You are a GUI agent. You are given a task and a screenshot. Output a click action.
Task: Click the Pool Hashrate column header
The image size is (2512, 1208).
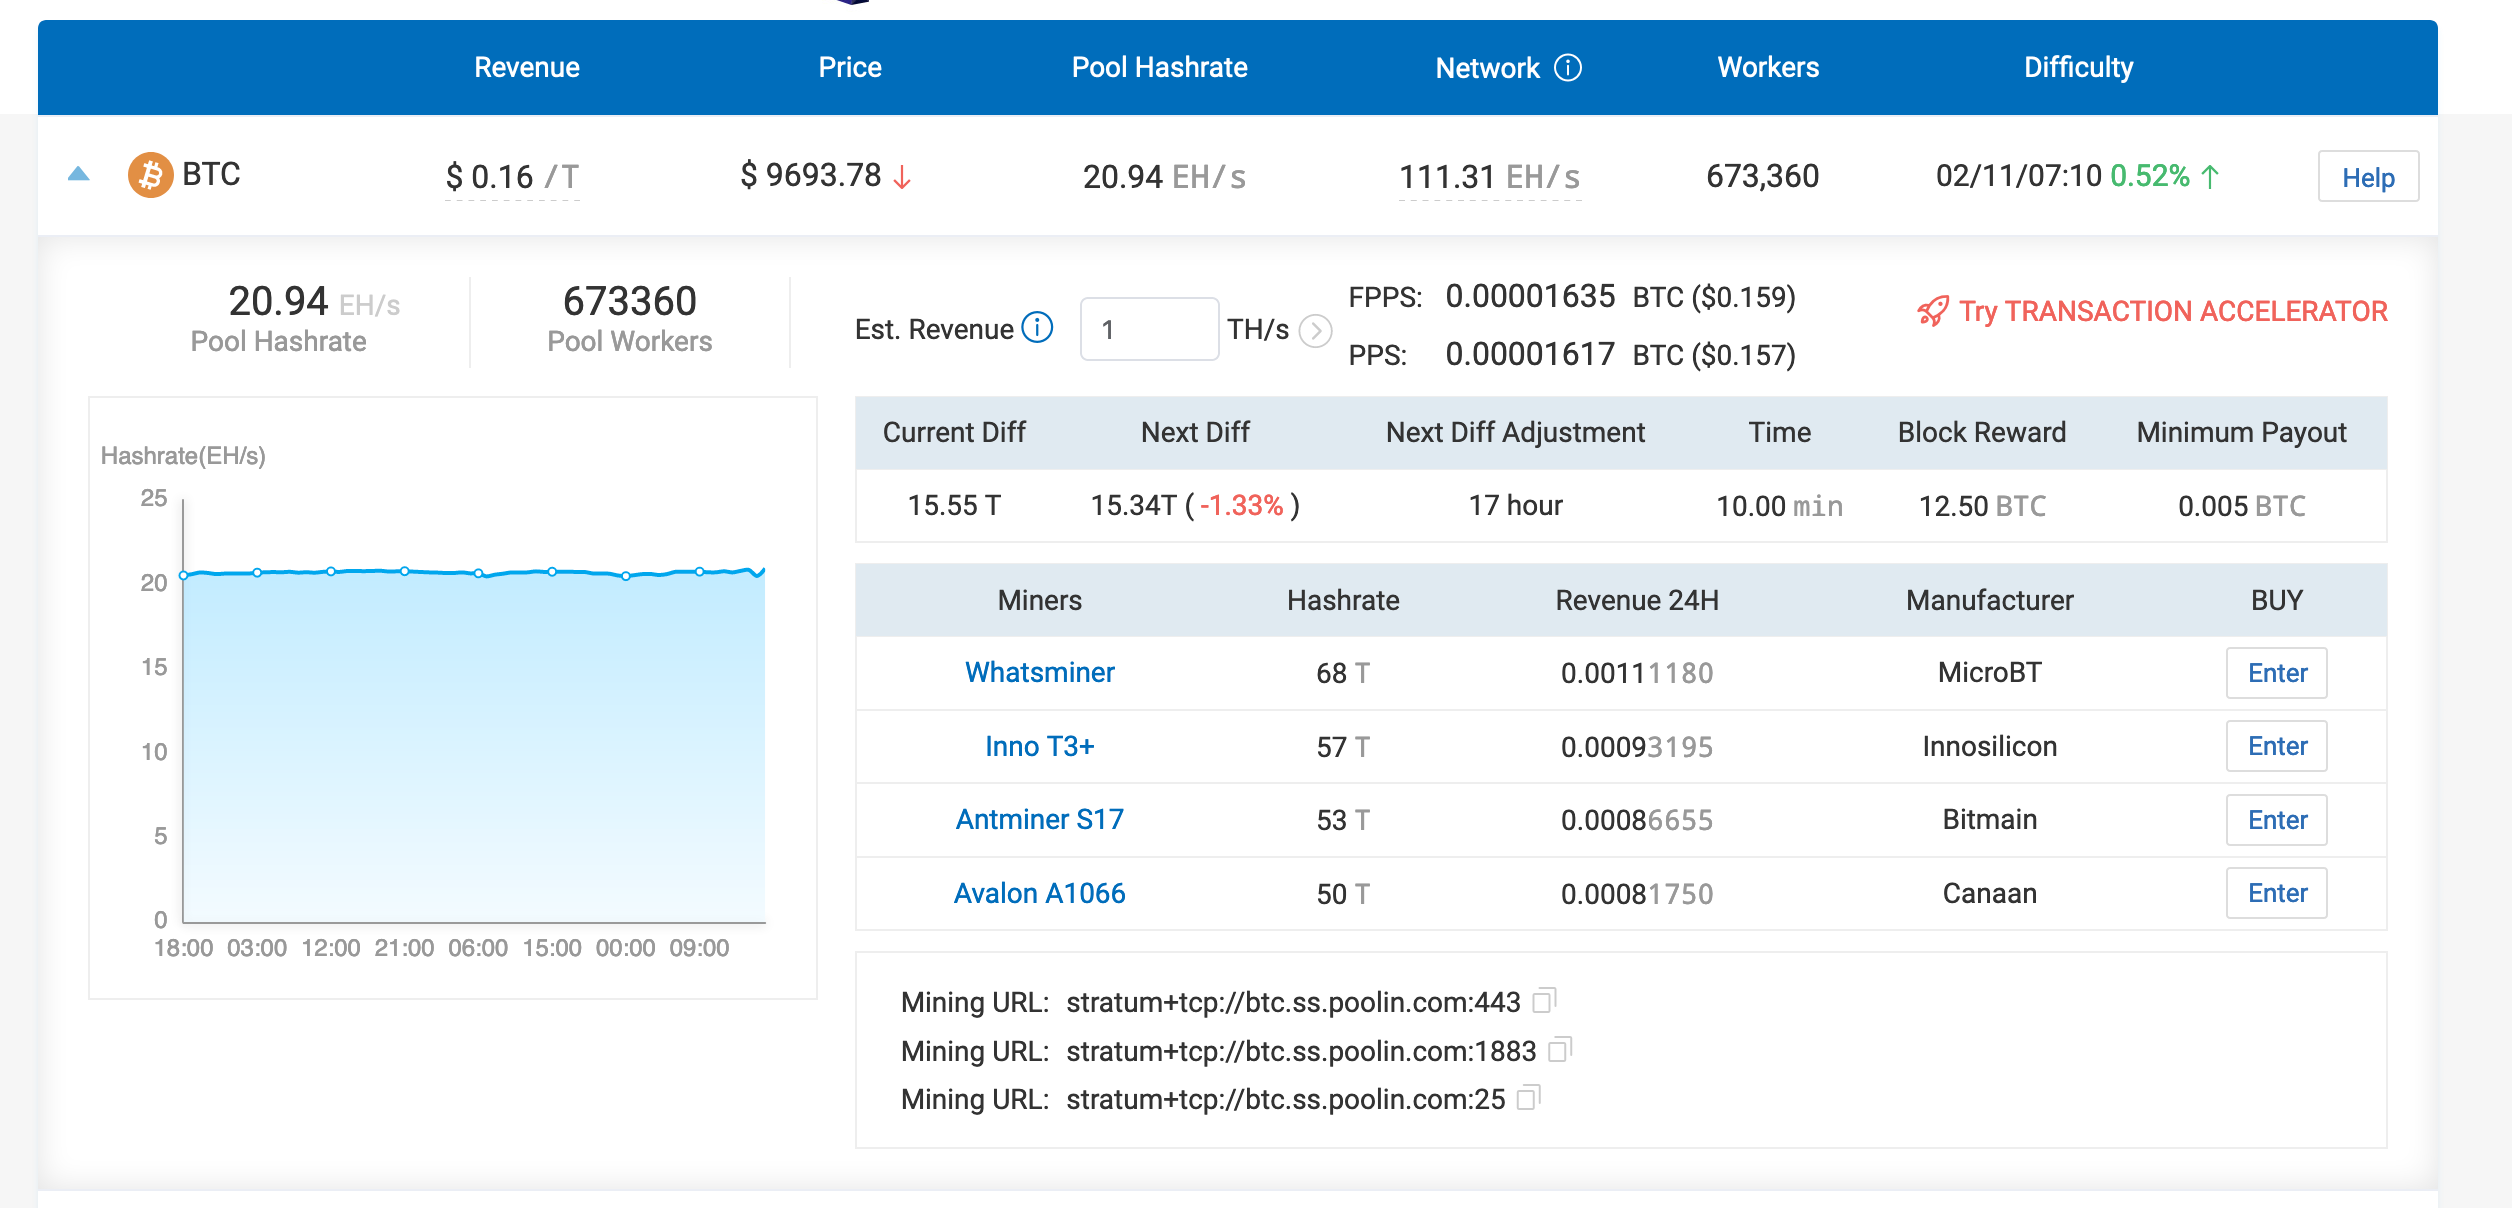(x=1159, y=67)
